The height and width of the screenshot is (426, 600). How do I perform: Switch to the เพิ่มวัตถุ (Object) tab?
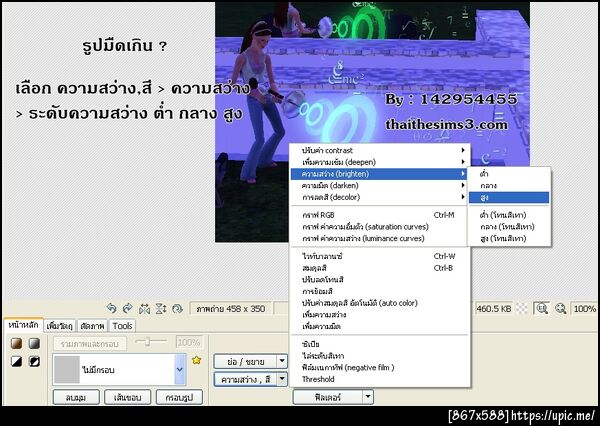tap(60, 326)
